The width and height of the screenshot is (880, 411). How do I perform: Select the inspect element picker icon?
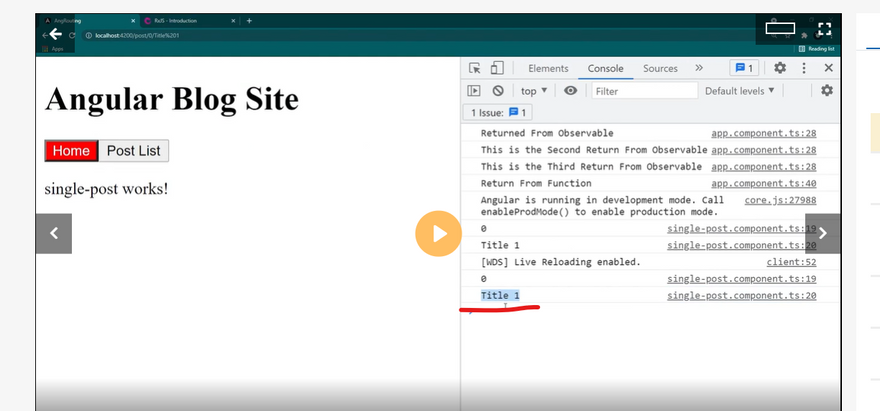pyautogui.click(x=475, y=68)
